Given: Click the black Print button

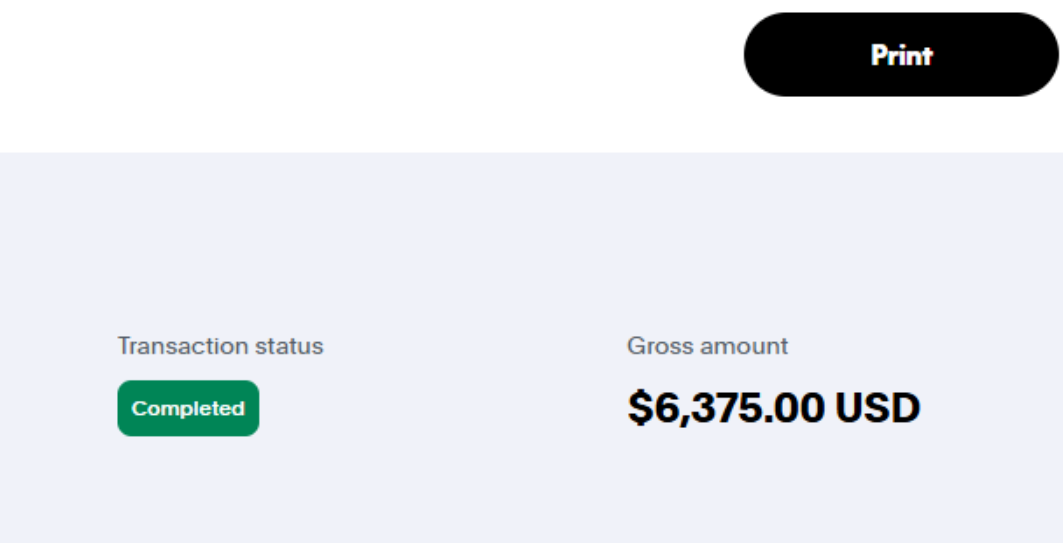Looking at the screenshot, I should [x=900, y=55].
